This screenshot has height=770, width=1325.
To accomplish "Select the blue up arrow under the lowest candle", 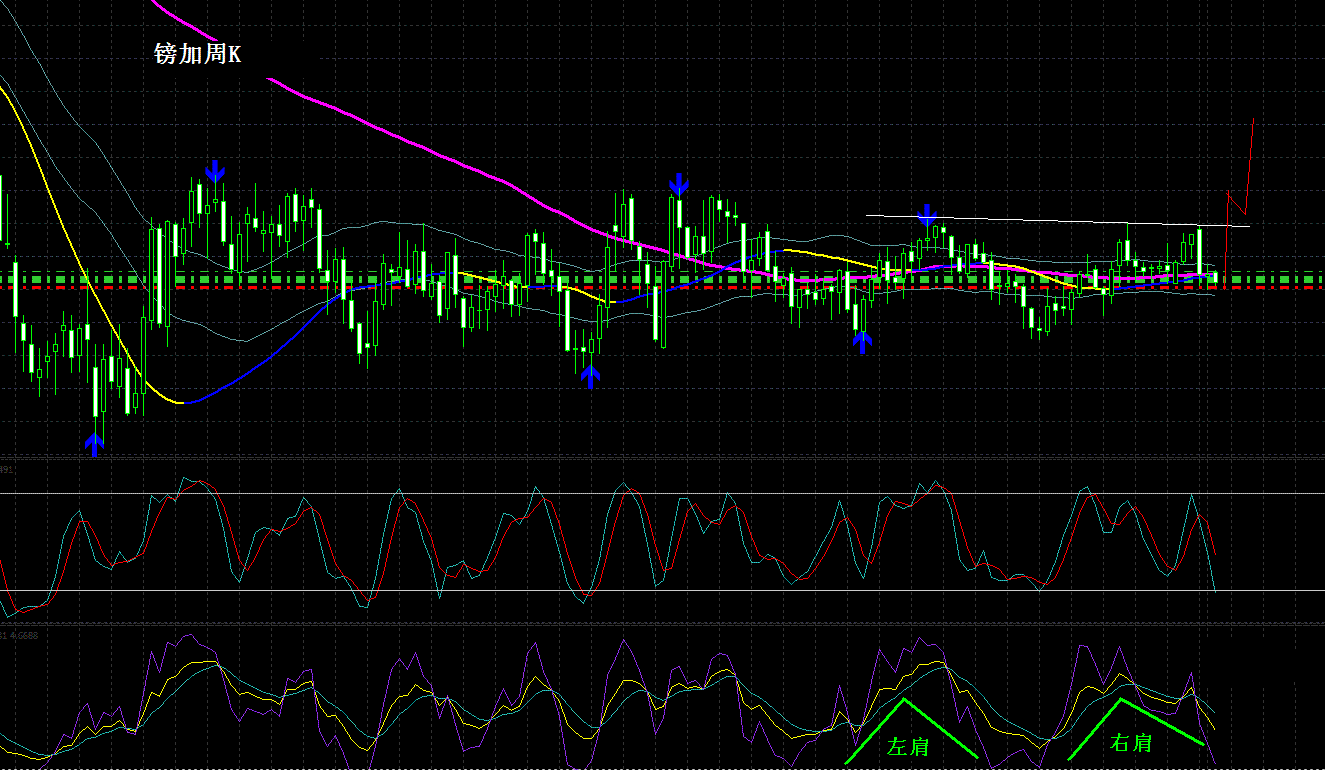I will (x=94, y=443).
